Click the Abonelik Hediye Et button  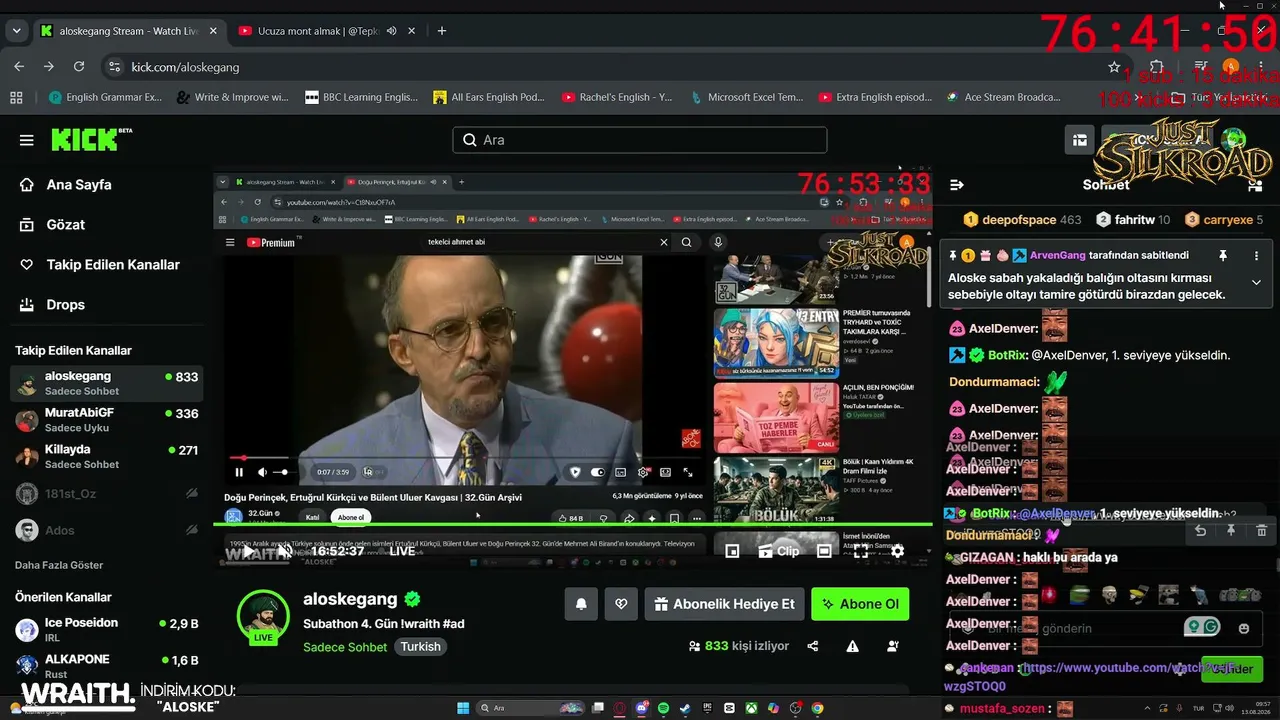tap(725, 604)
